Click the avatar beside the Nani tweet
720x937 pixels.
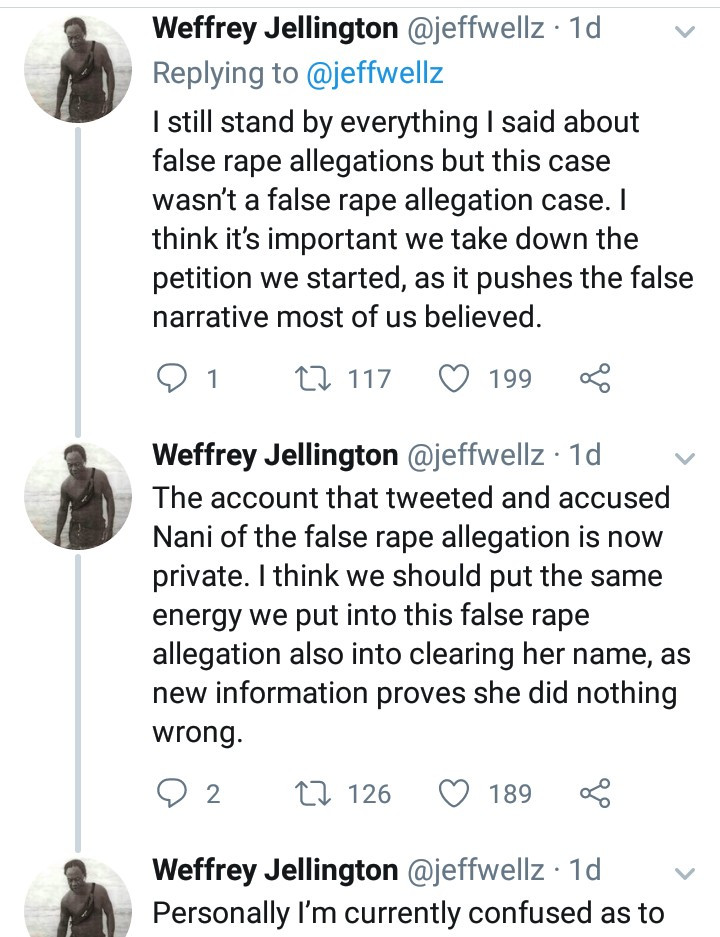[x=77, y=495]
